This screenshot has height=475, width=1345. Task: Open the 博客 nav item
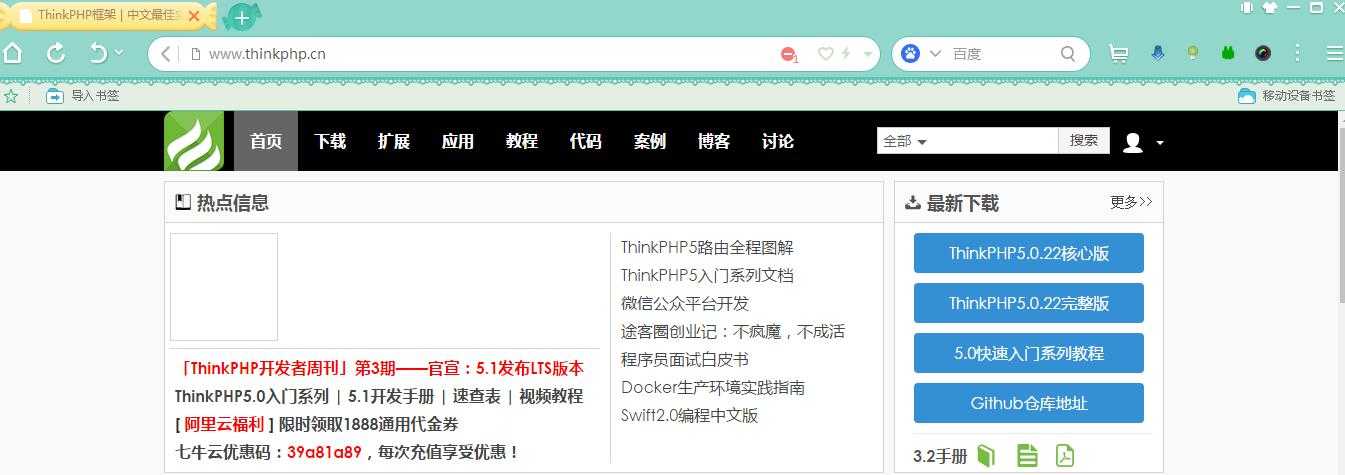pos(714,141)
